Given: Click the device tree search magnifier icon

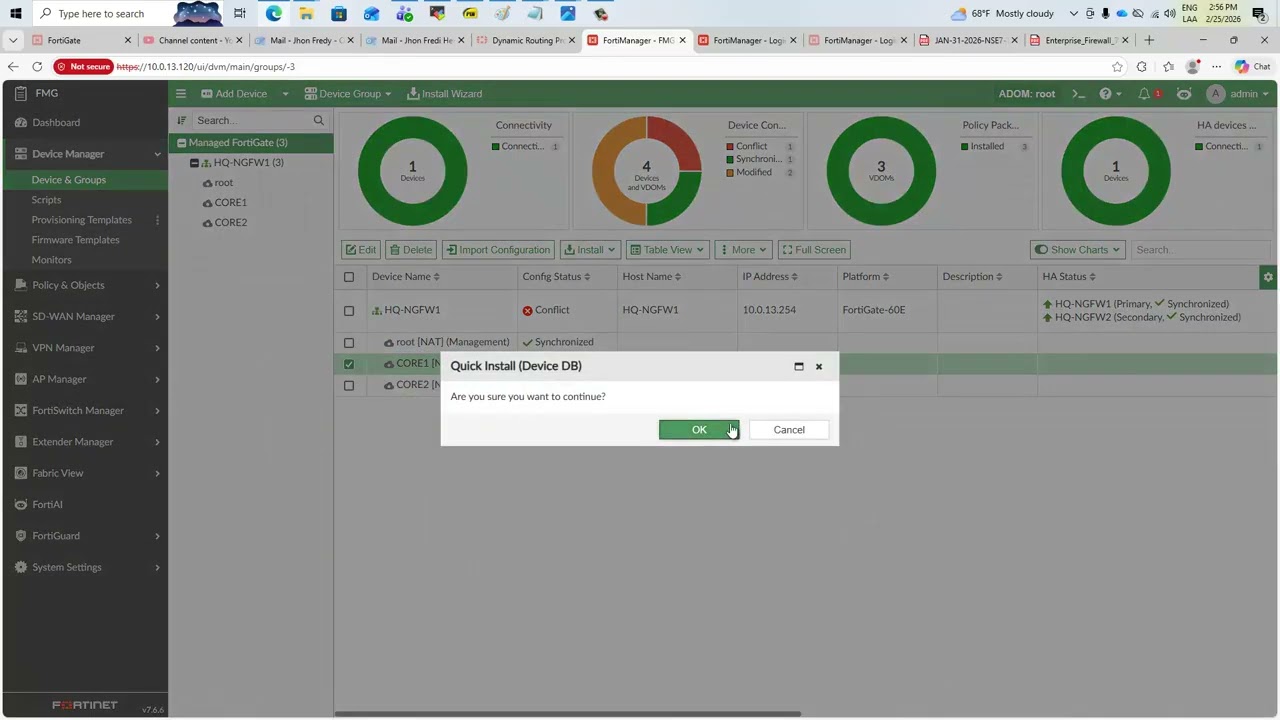Looking at the screenshot, I should coord(319,121).
